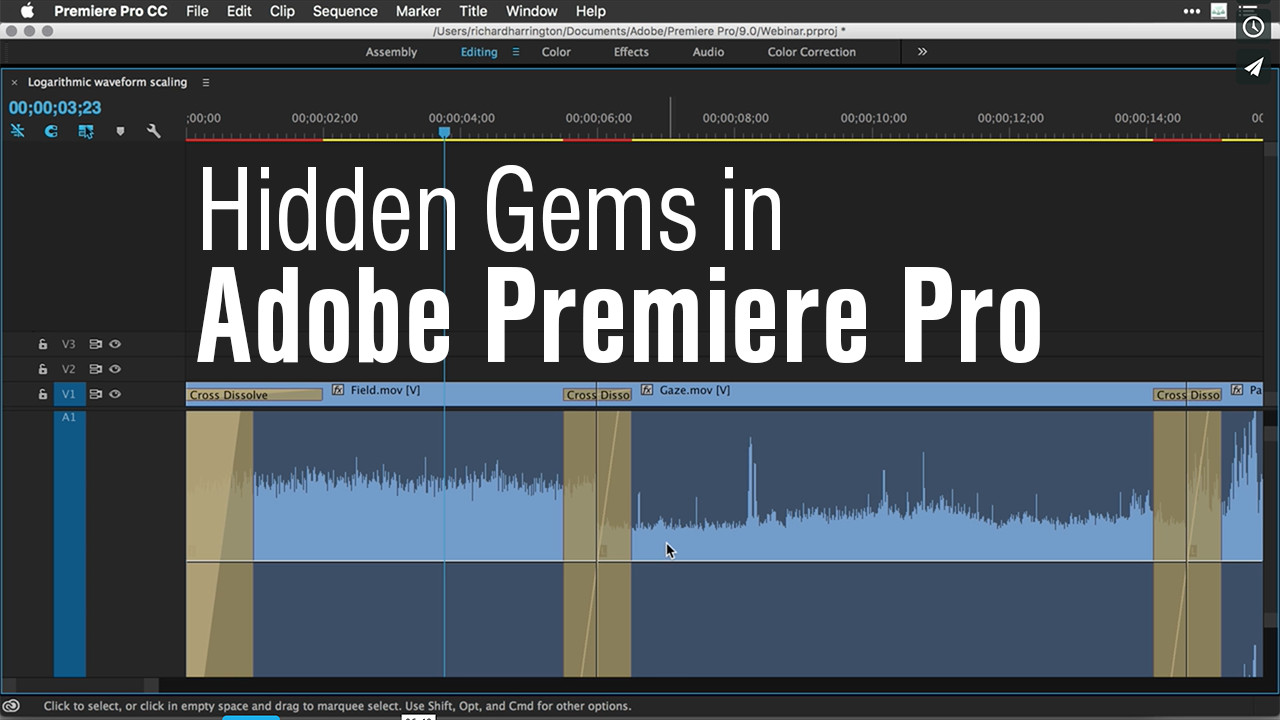Open the timeline panel hamburger menu
This screenshot has height=720, width=1280.
(206, 82)
